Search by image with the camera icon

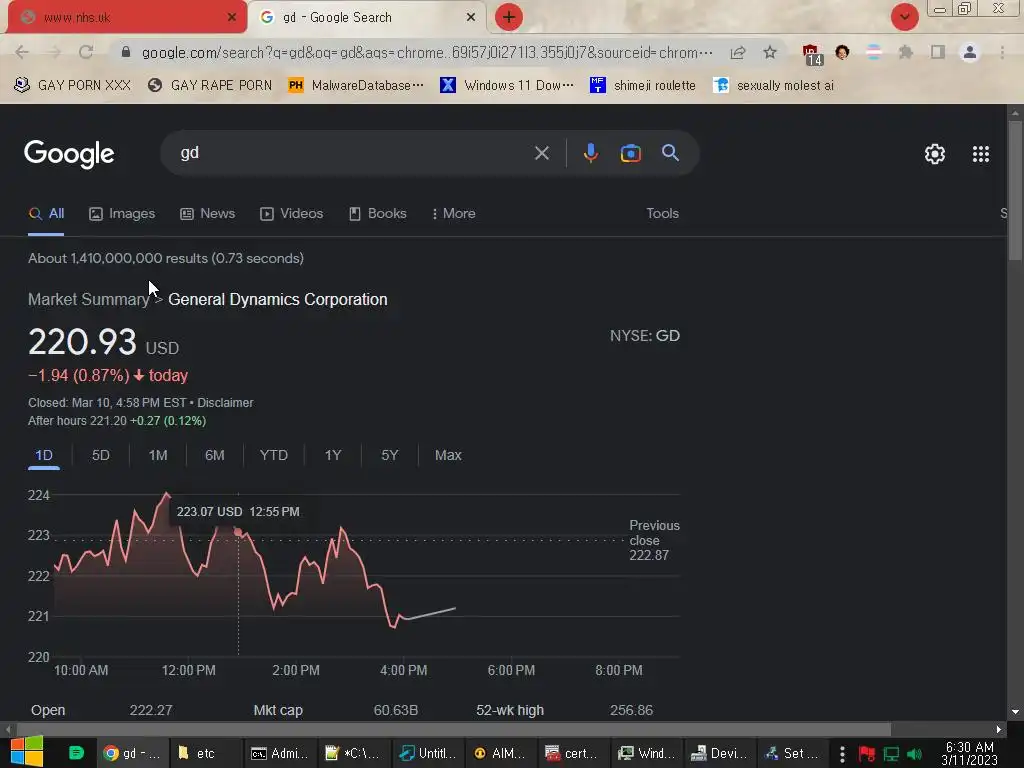[630, 153]
